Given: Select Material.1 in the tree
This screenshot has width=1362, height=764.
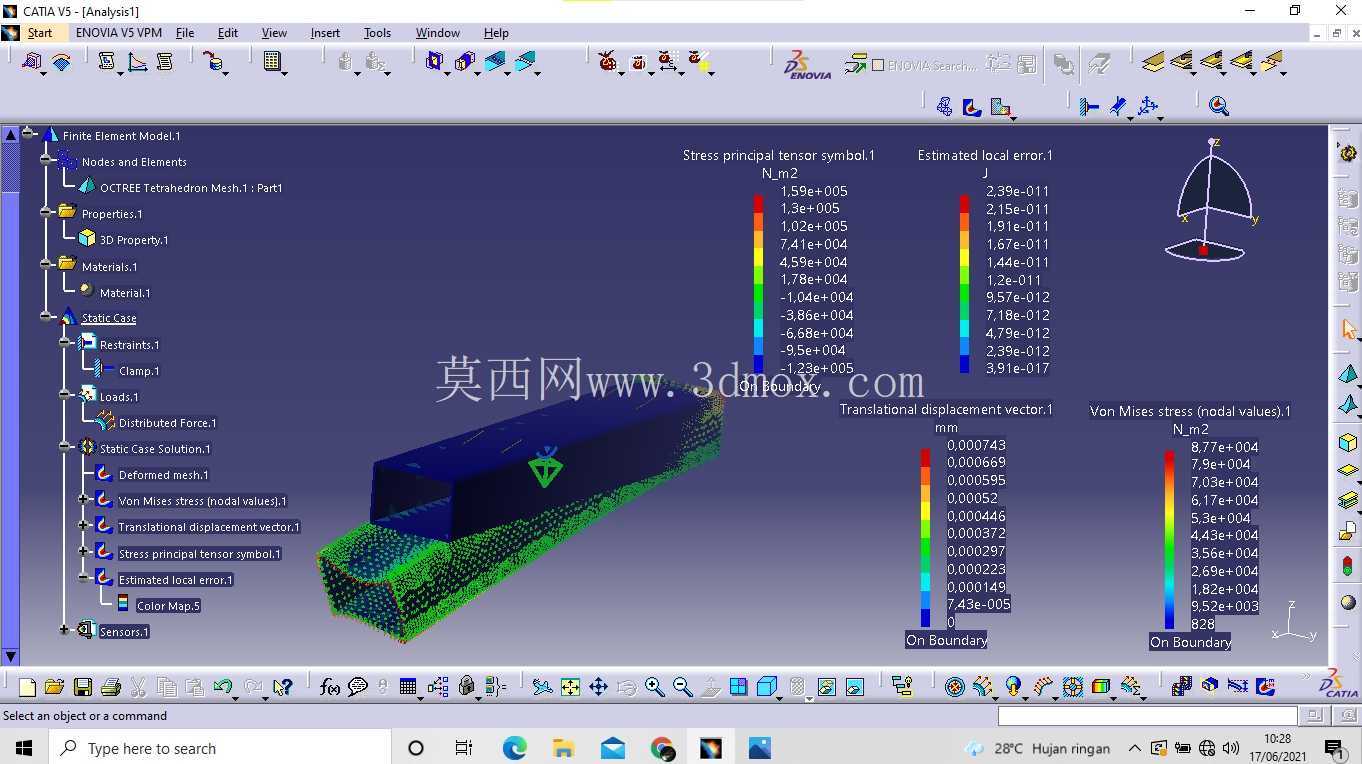Looking at the screenshot, I should [125, 293].
